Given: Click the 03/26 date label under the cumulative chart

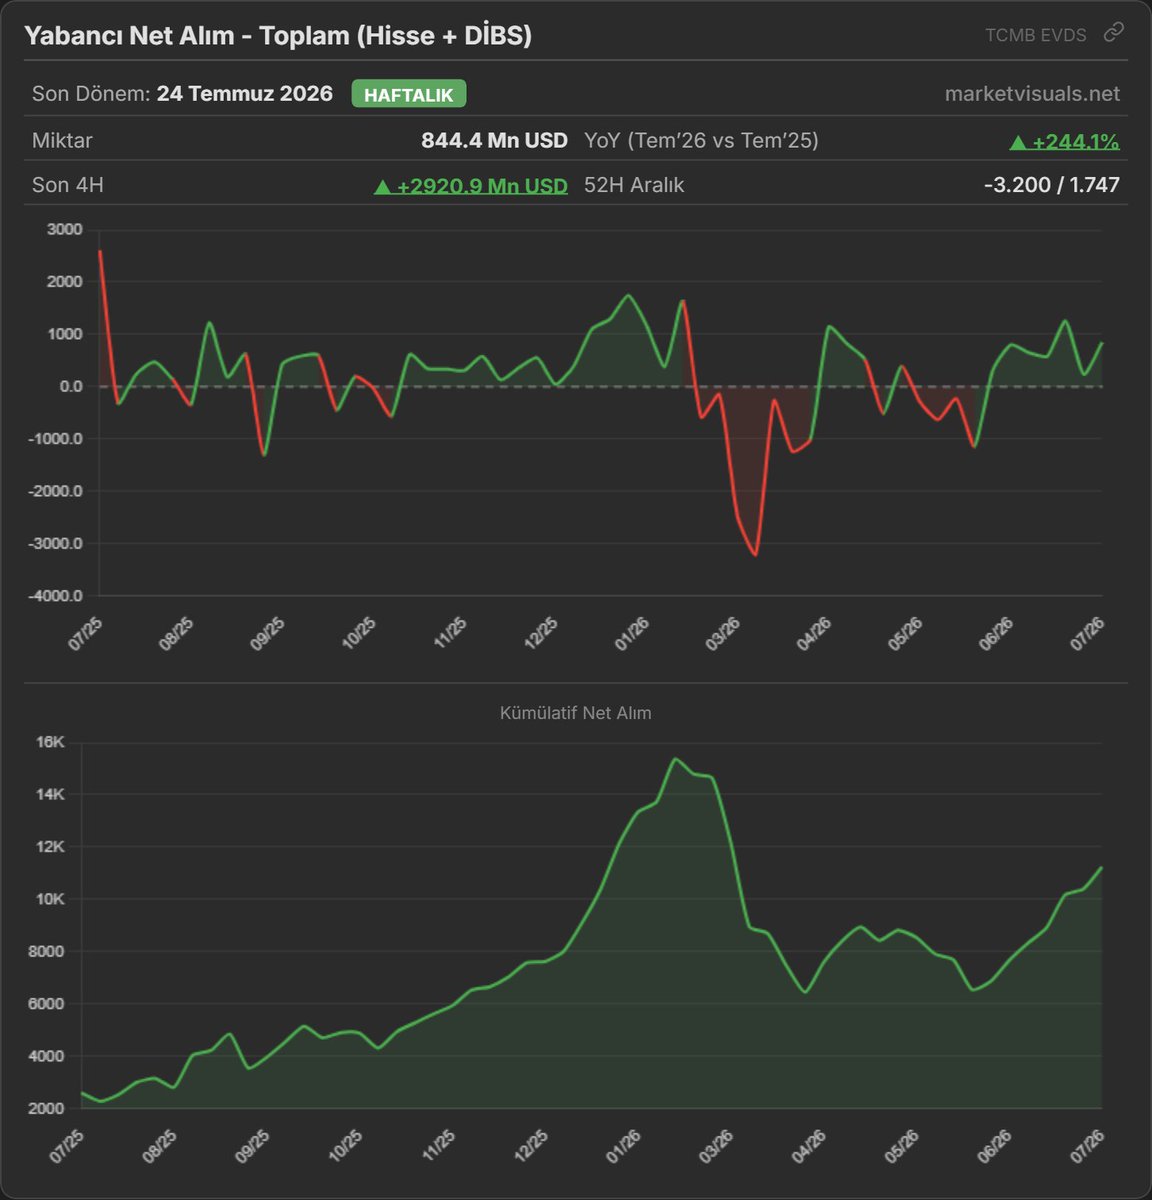Looking at the screenshot, I should 716,1146.
